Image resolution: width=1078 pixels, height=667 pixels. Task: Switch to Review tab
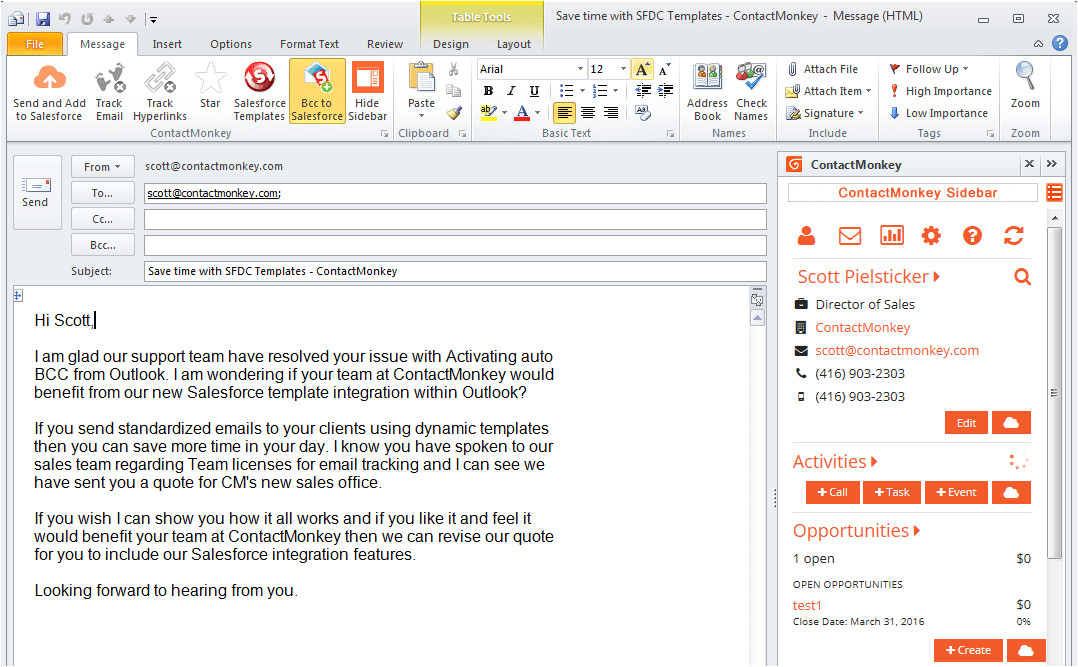(385, 44)
